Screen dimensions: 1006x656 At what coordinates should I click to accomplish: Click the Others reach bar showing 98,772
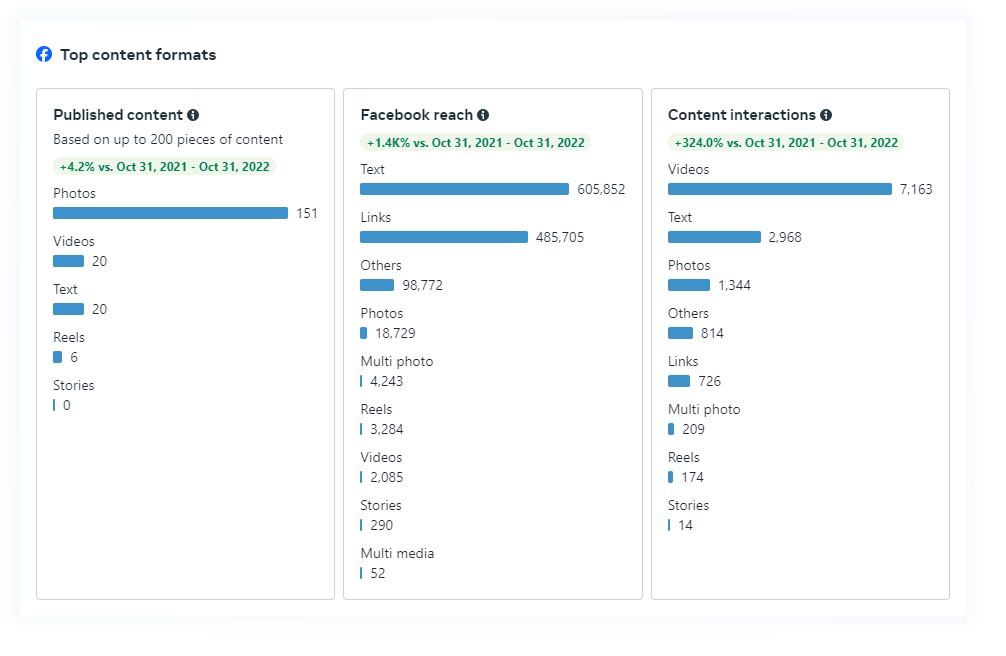pyautogui.click(x=377, y=285)
